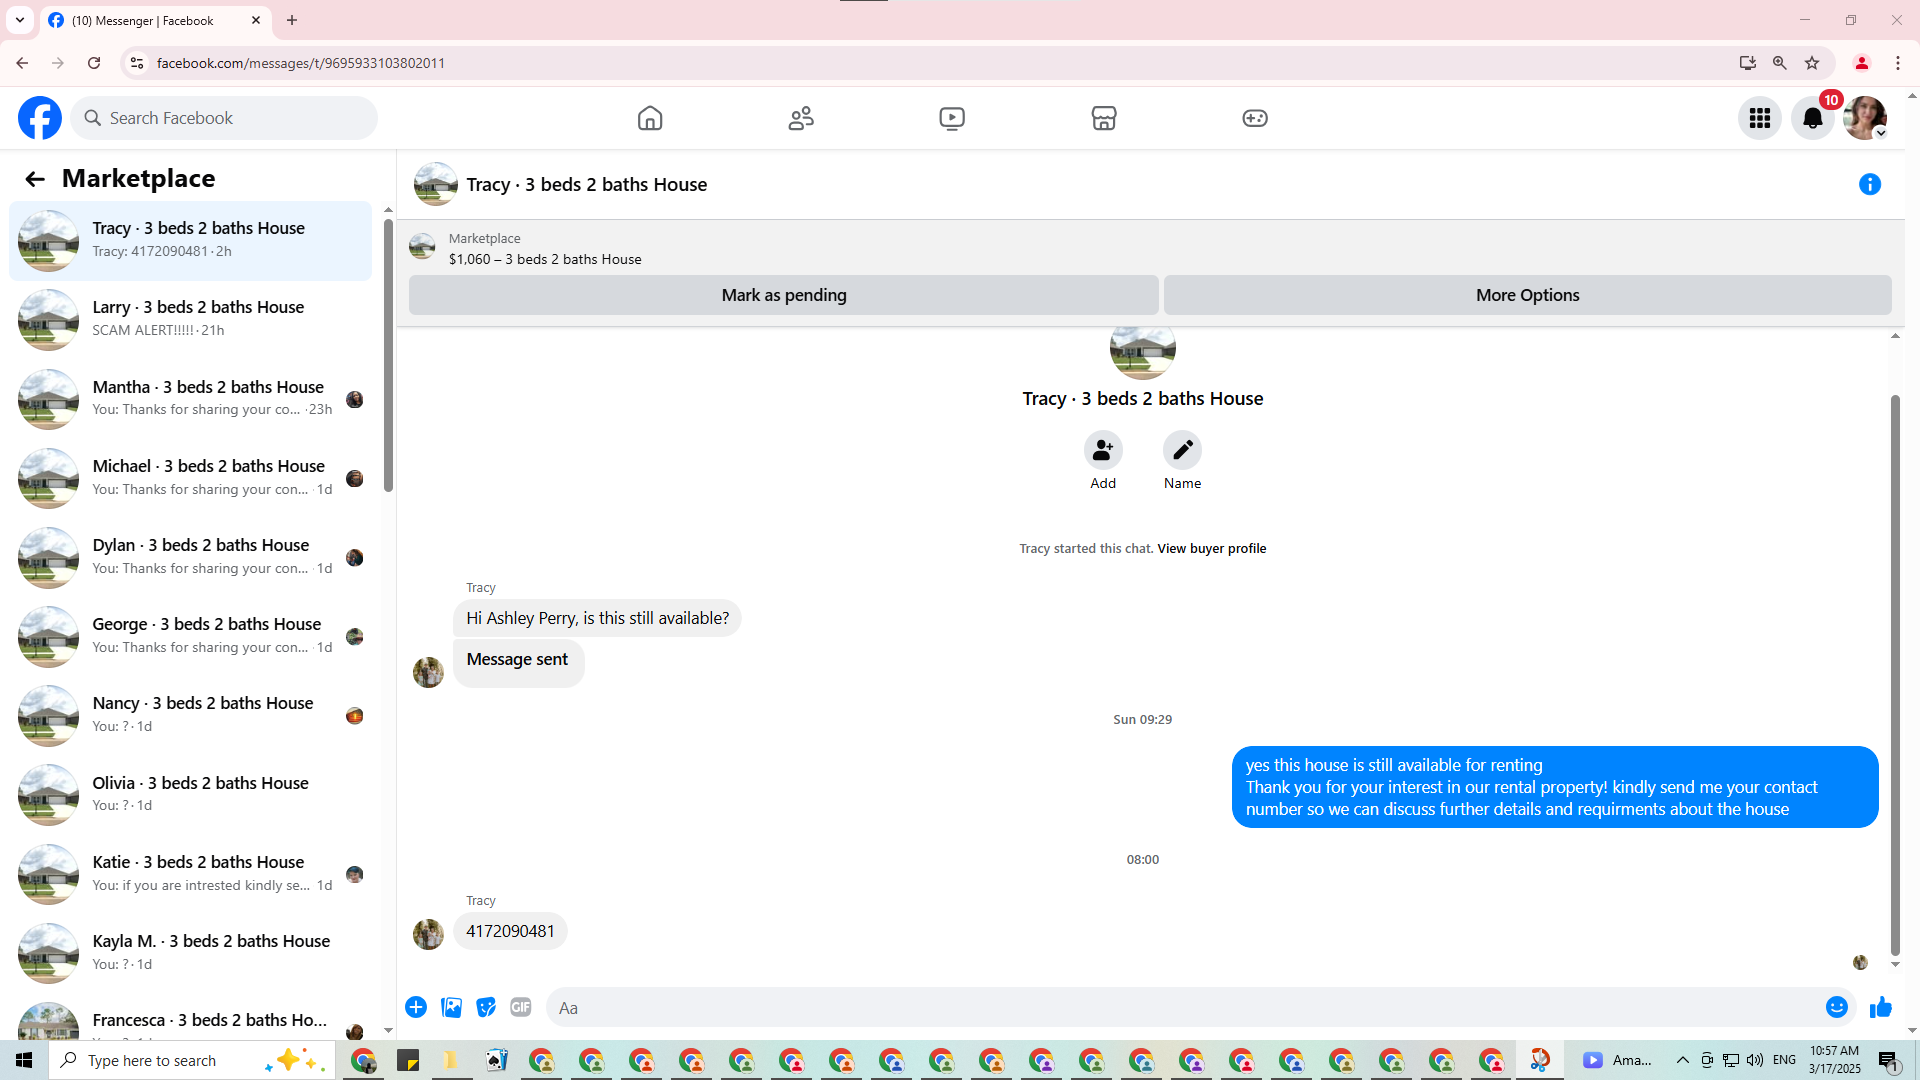Open the Friends icon in top navigation
This screenshot has height=1080, width=1920.
801,118
